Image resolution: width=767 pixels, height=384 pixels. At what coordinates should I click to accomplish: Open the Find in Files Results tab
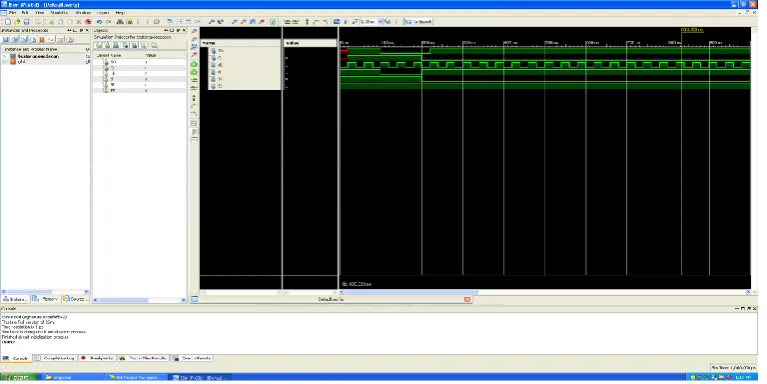click(143, 358)
